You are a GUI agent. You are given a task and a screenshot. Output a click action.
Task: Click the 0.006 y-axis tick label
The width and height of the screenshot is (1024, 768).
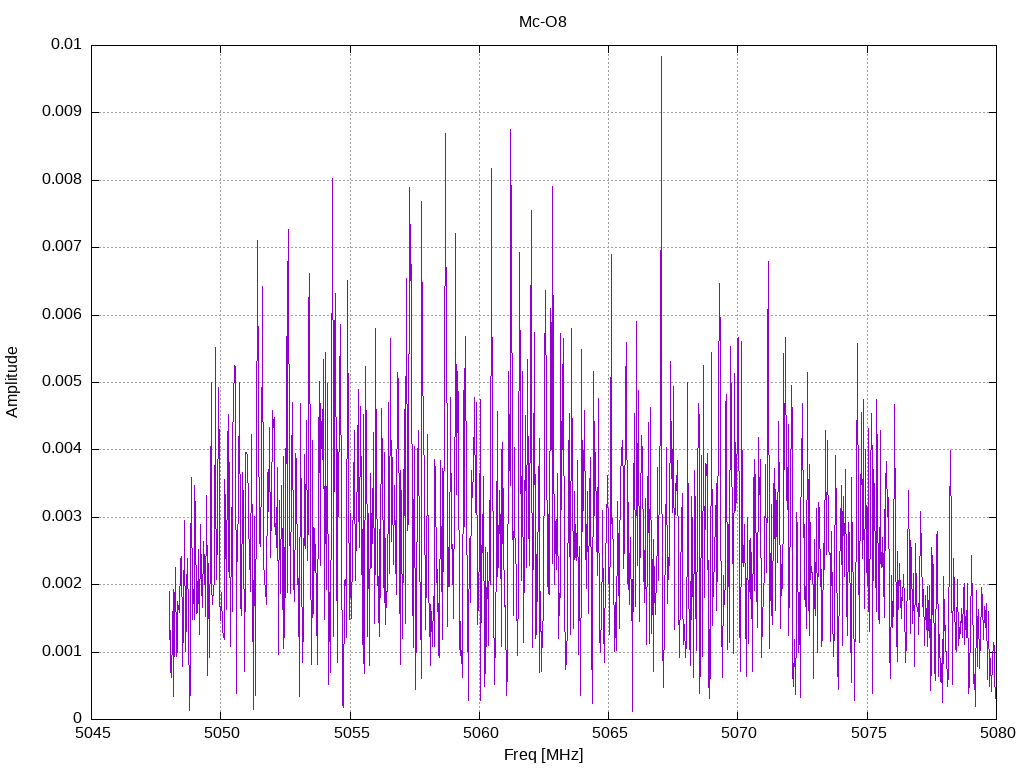pyautogui.click(x=62, y=314)
